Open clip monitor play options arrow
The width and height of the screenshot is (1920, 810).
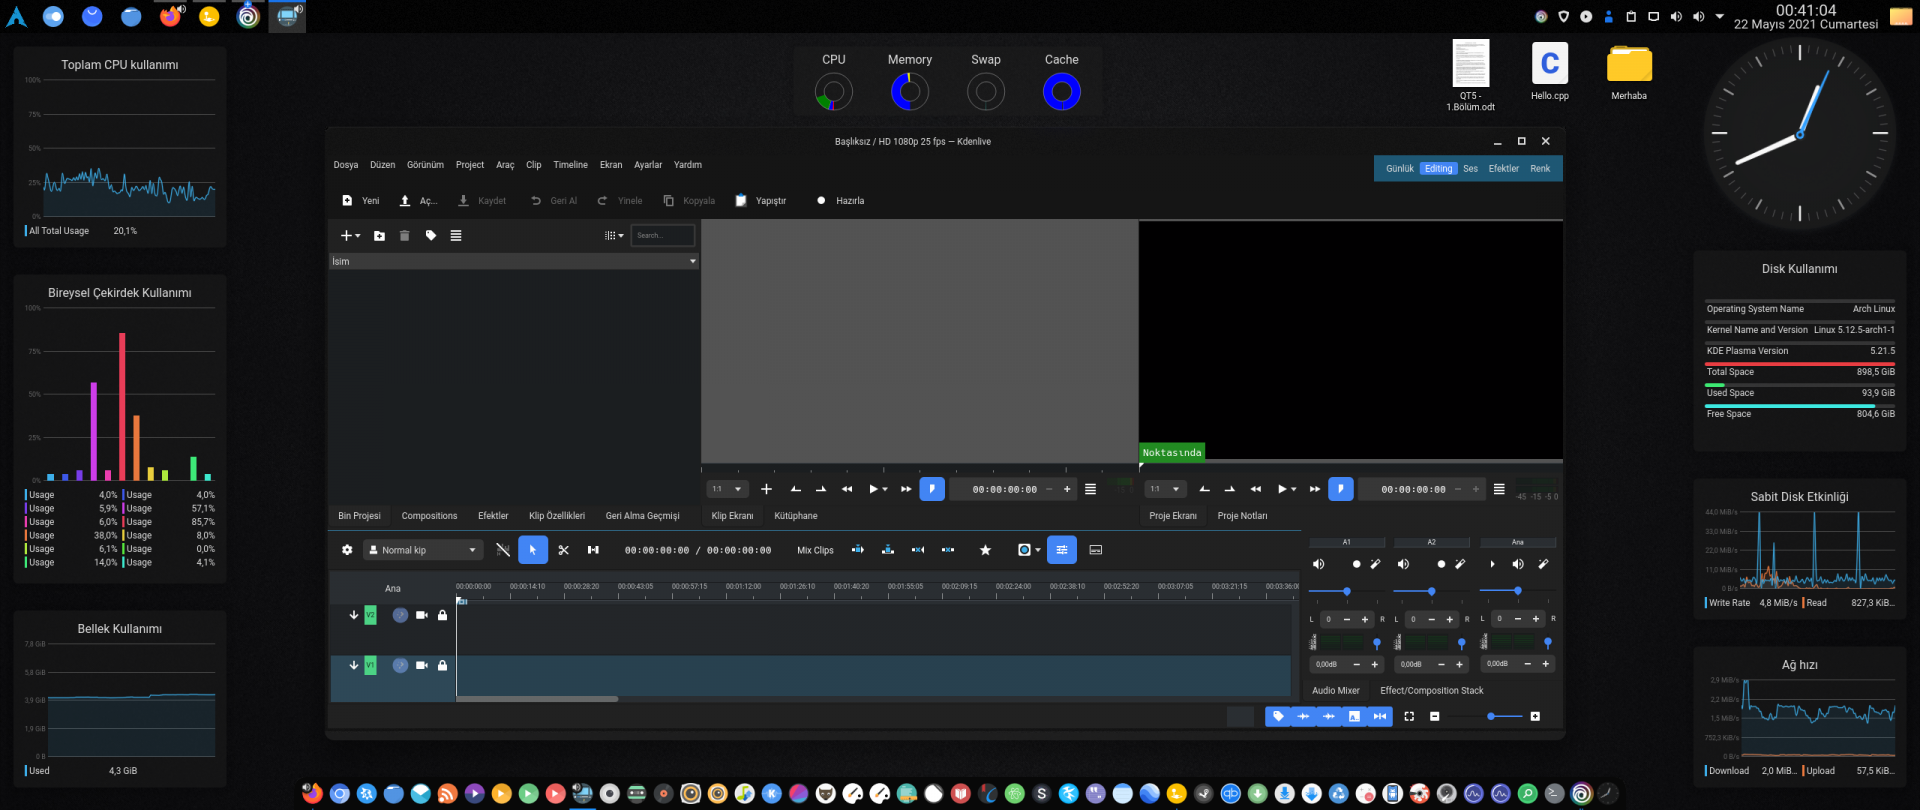(x=885, y=490)
